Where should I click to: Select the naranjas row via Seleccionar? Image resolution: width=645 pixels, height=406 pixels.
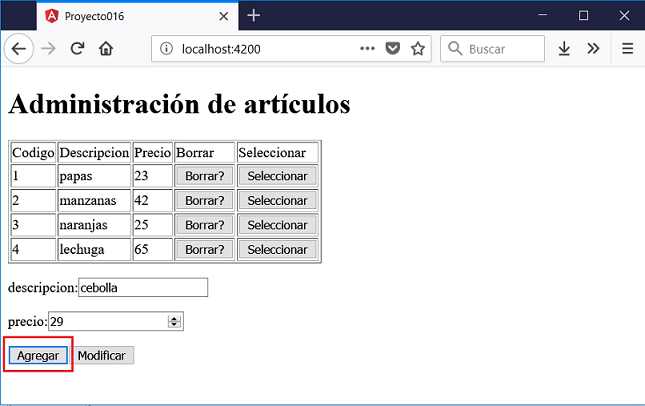pyautogui.click(x=278, y=225)
